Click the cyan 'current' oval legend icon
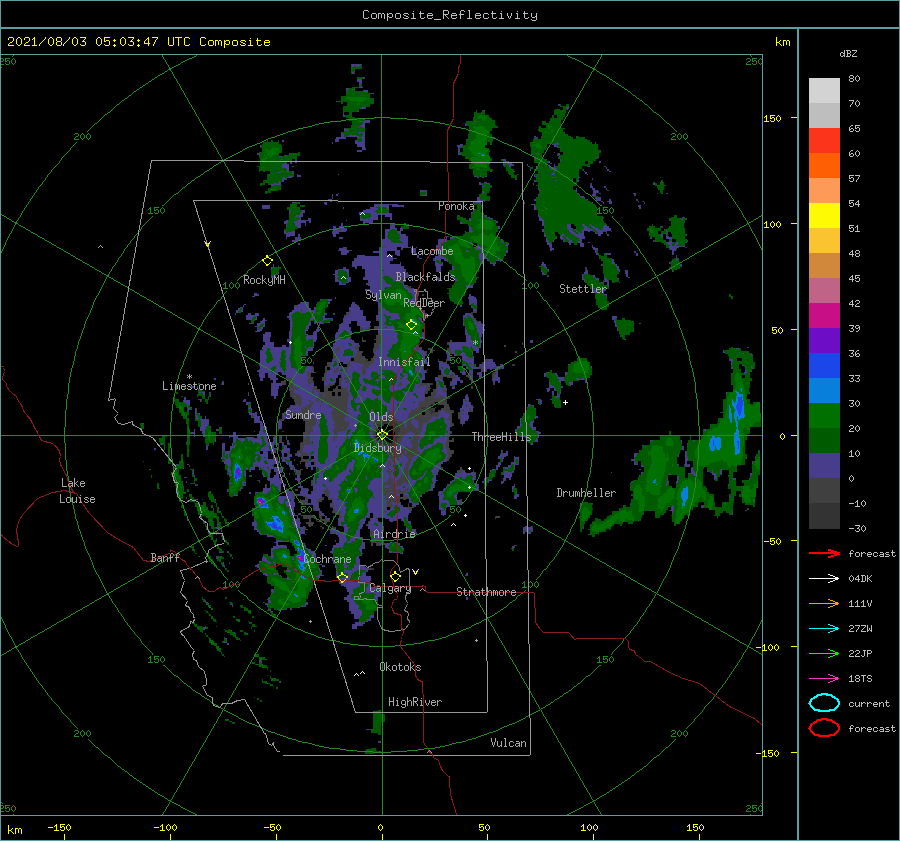Viewport: 900px width, 841px height. point(824,703)
